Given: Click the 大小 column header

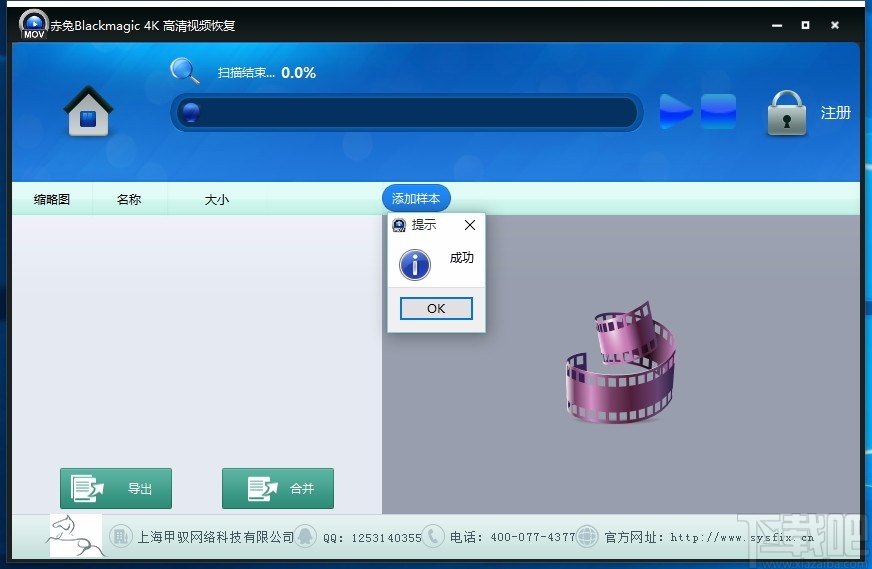Looking at the screenshot, I should click(x=217, y=199).
